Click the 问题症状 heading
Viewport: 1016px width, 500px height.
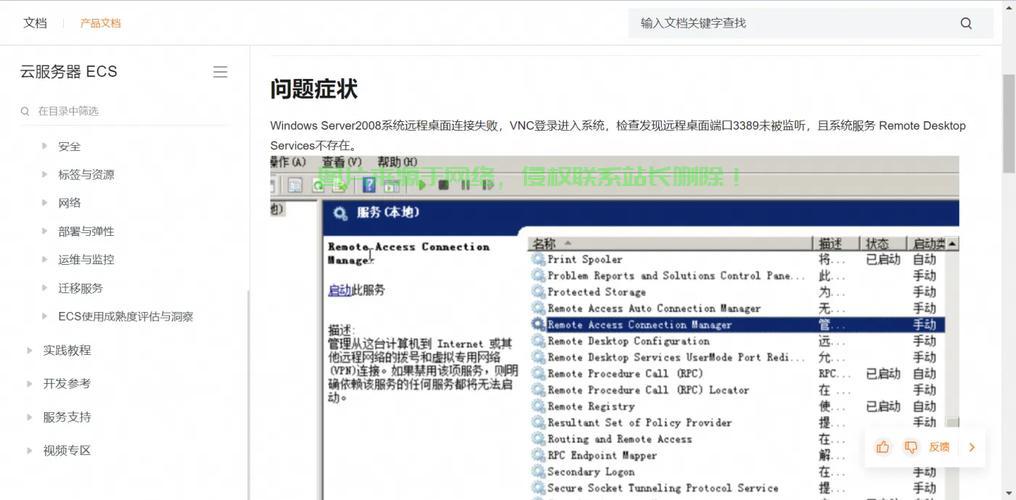coord(314,89)
